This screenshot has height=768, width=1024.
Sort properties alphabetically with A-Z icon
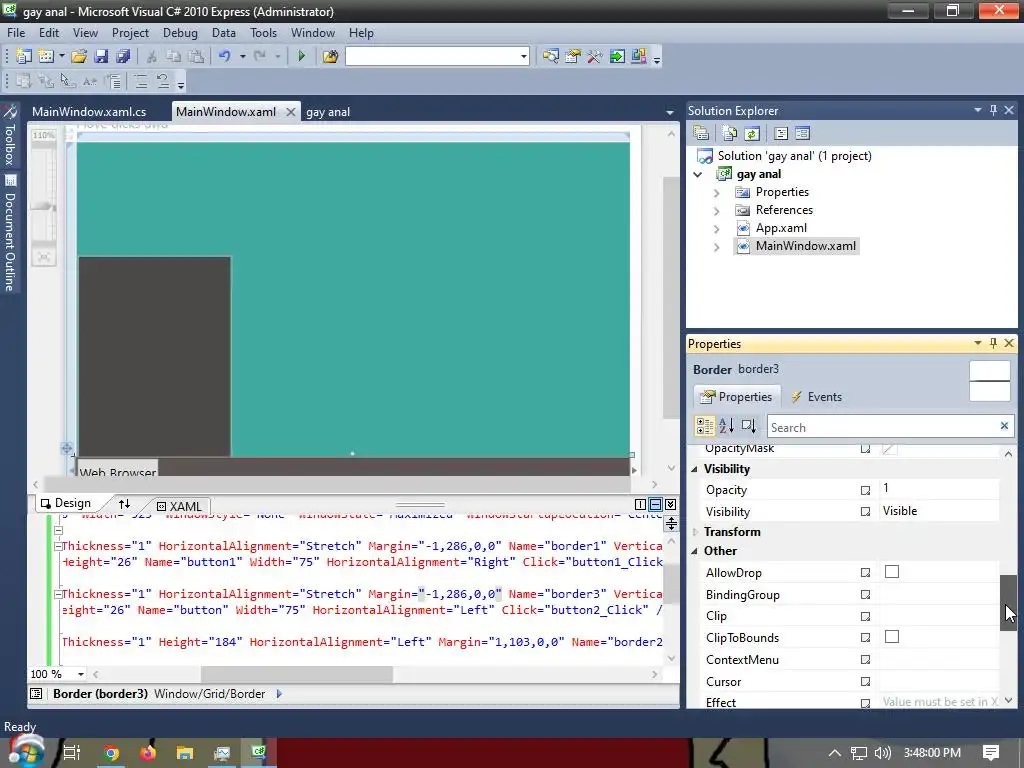tap(726, 426)
